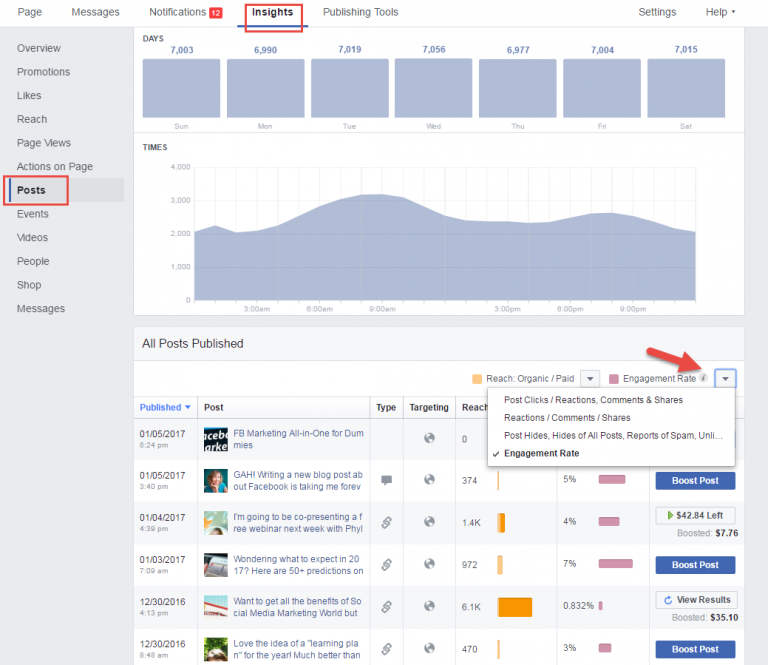The width and height of the screenshot is (768, 665).
Task: Choose Post Clicks / Reactions, Comments & Shares
Action: 593,400
